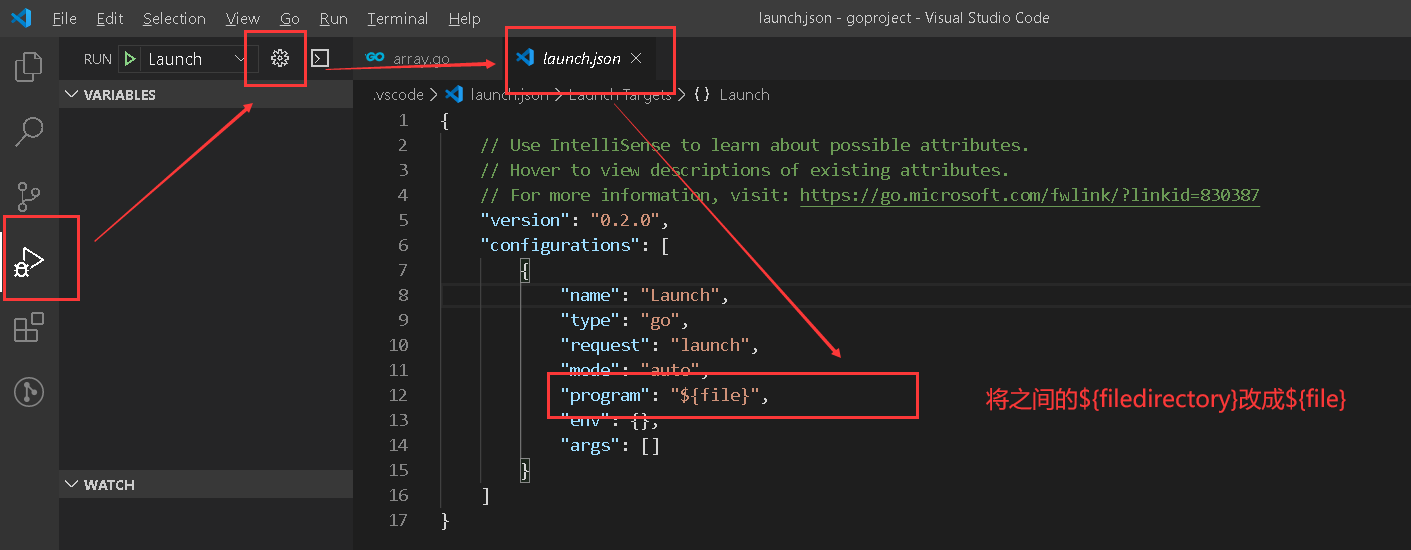The height and width of the screenshot is (550, 1411).
Task: Open the Search view icon
Action: 29,130
